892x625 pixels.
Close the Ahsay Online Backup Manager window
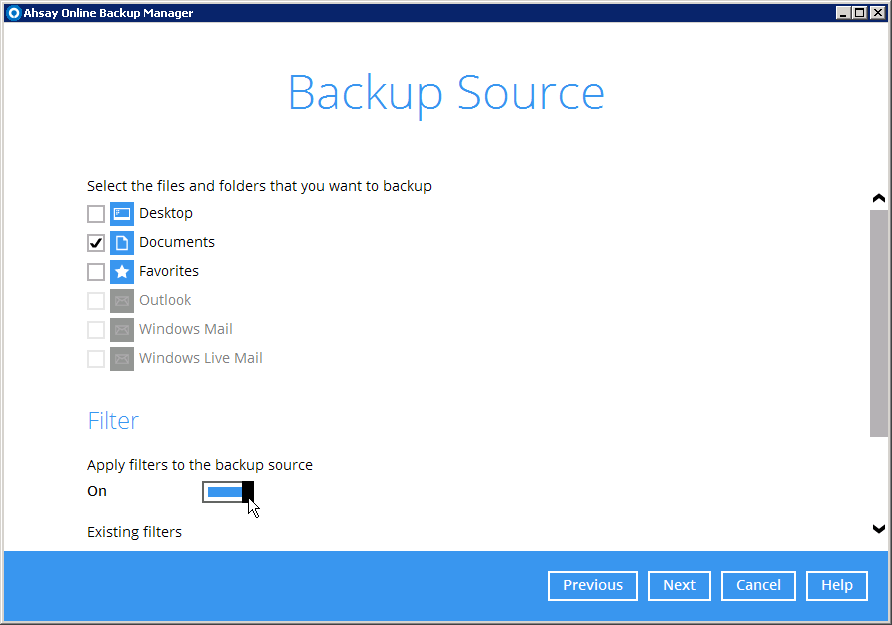coord(878,13)
